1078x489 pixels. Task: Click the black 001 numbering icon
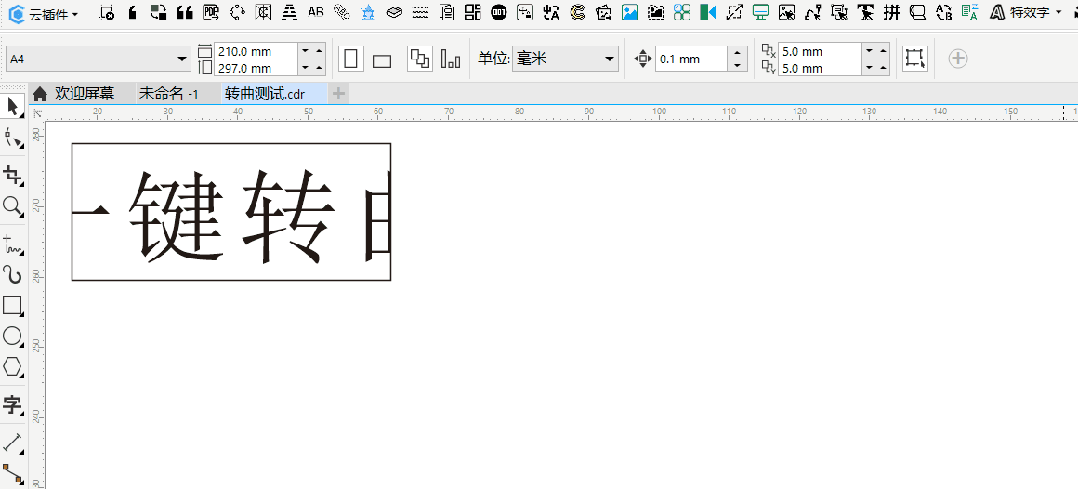pos(499,12)
